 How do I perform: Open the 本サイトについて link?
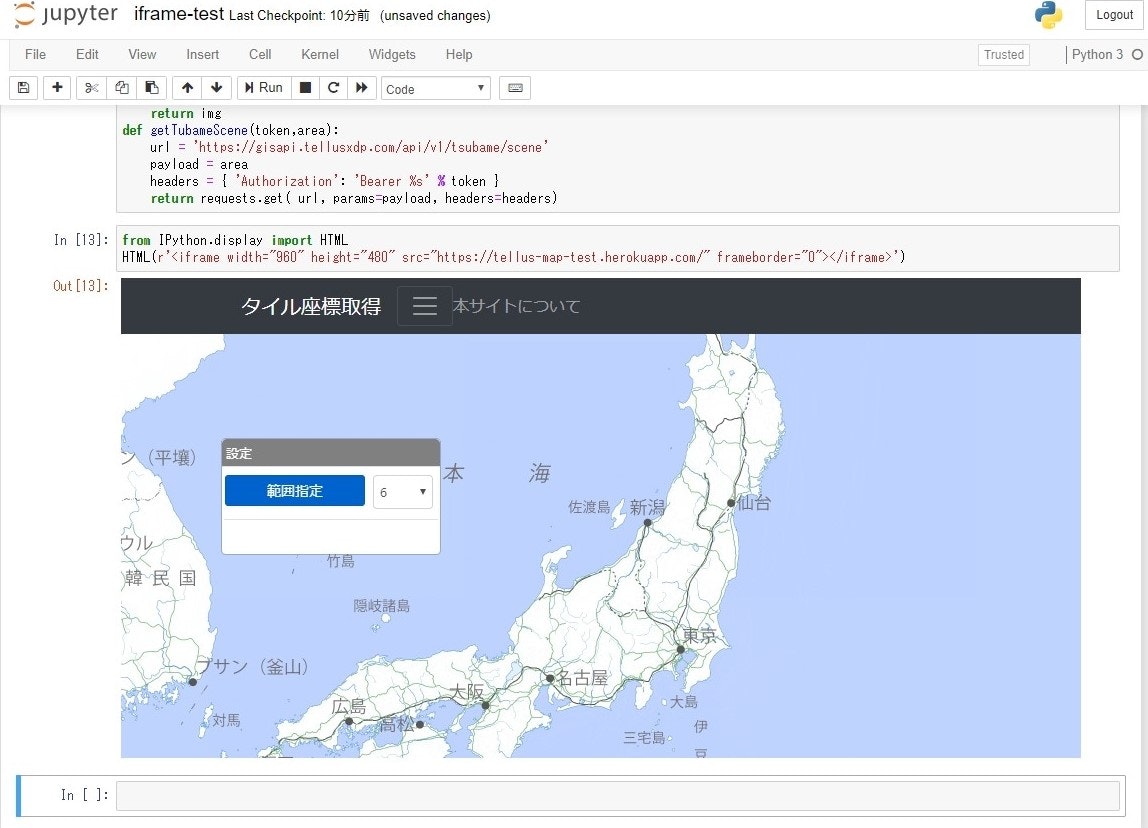pos(516,306)
